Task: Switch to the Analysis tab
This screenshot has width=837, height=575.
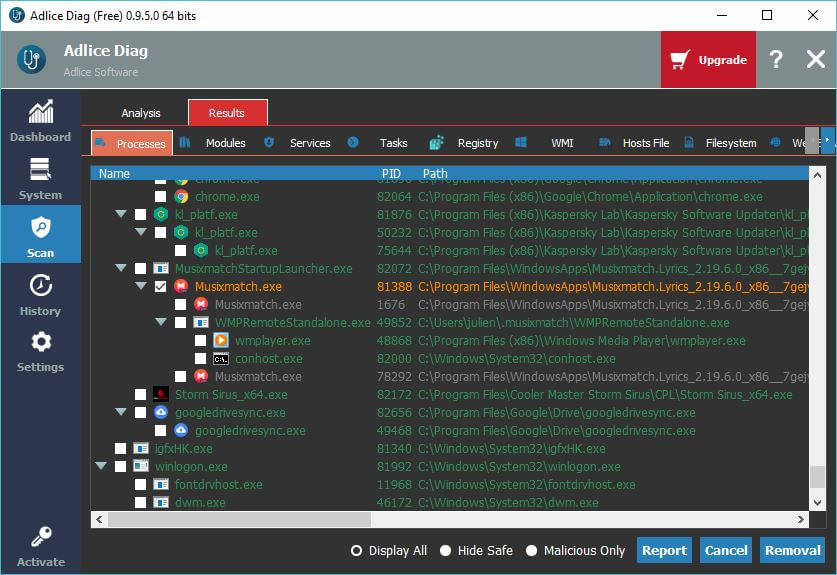Action: click(141, 113)
